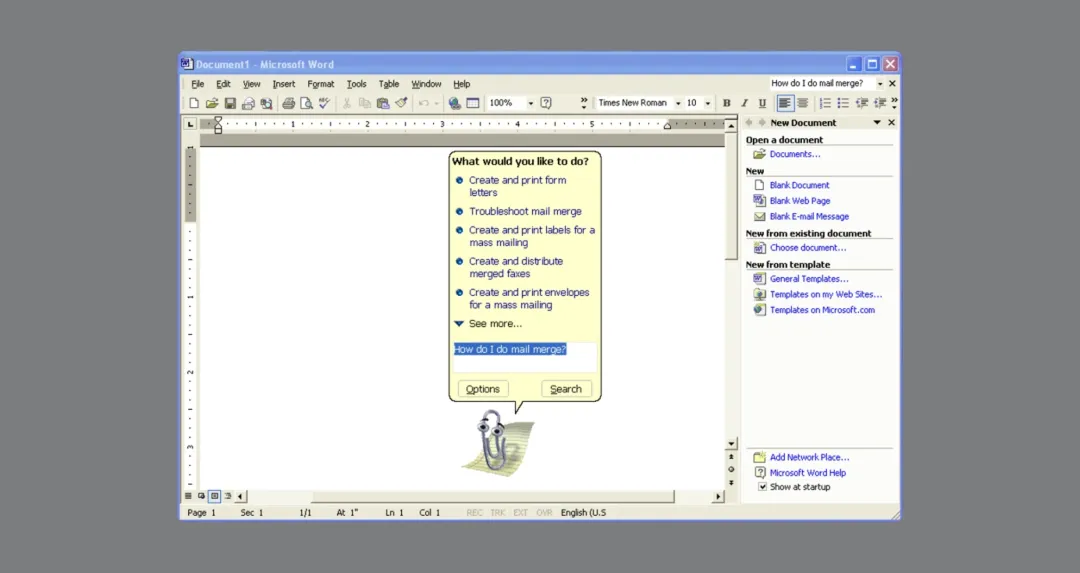The height and width of the screenshot is (573, 1080).
Task: Click the Print icon in the toolbar
Action: click(x=289, y=103)
